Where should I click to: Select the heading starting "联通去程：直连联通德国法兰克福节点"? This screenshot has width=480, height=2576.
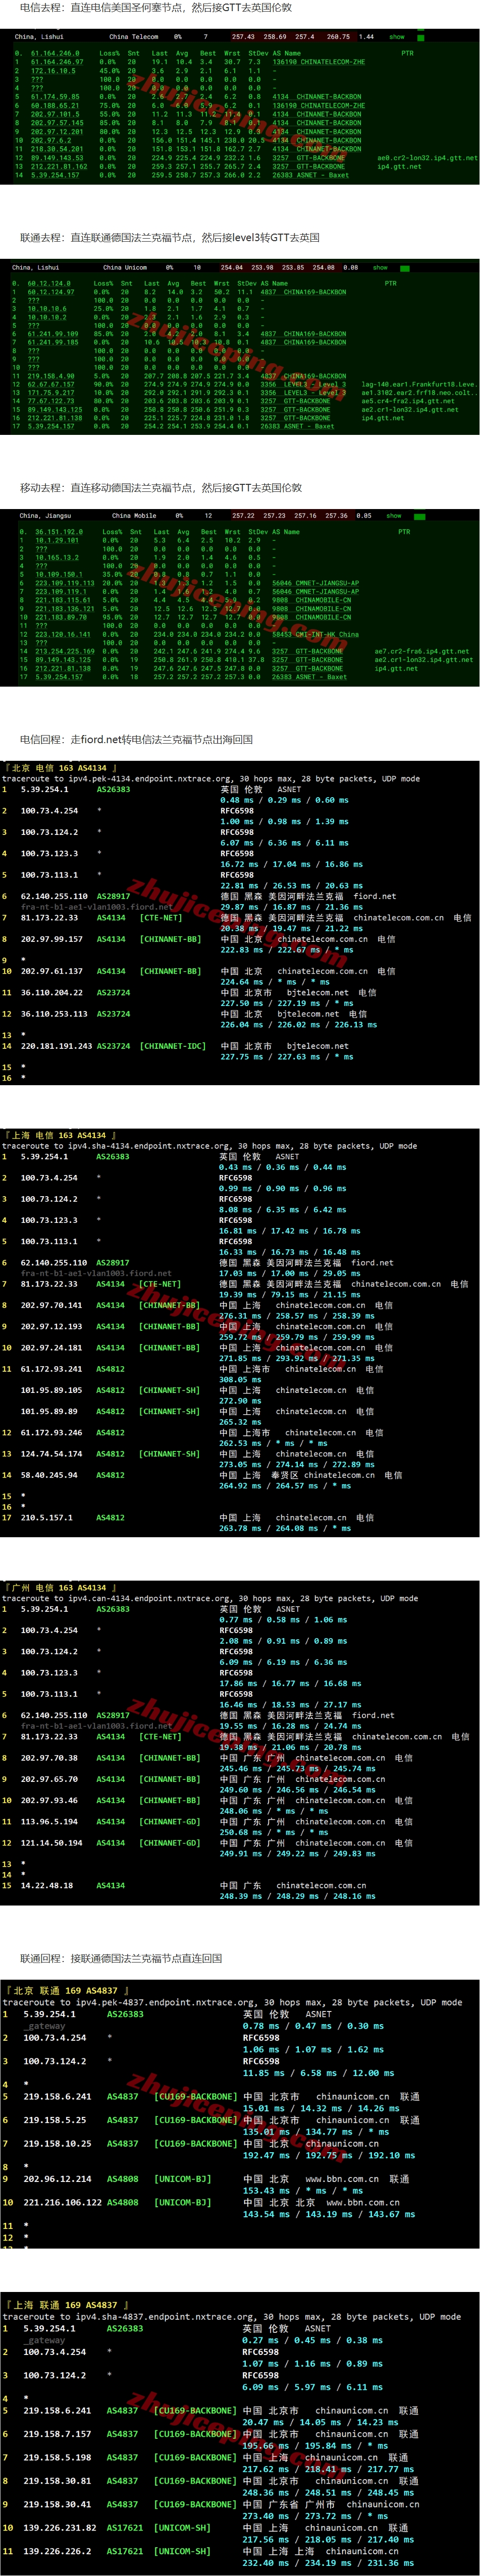pyautogui.click(x=170, y=238)
